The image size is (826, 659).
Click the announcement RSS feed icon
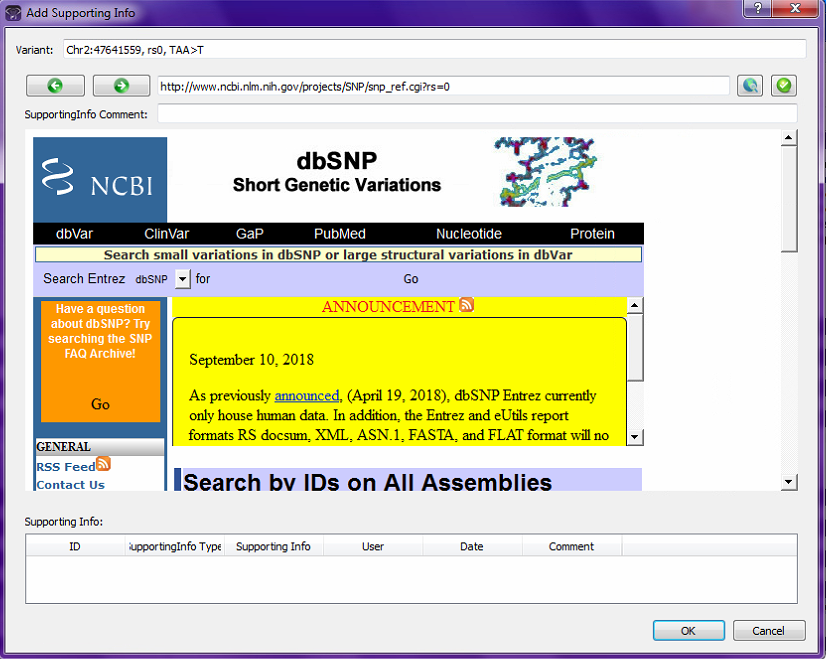pyautogui.click(x=467, y=304)
